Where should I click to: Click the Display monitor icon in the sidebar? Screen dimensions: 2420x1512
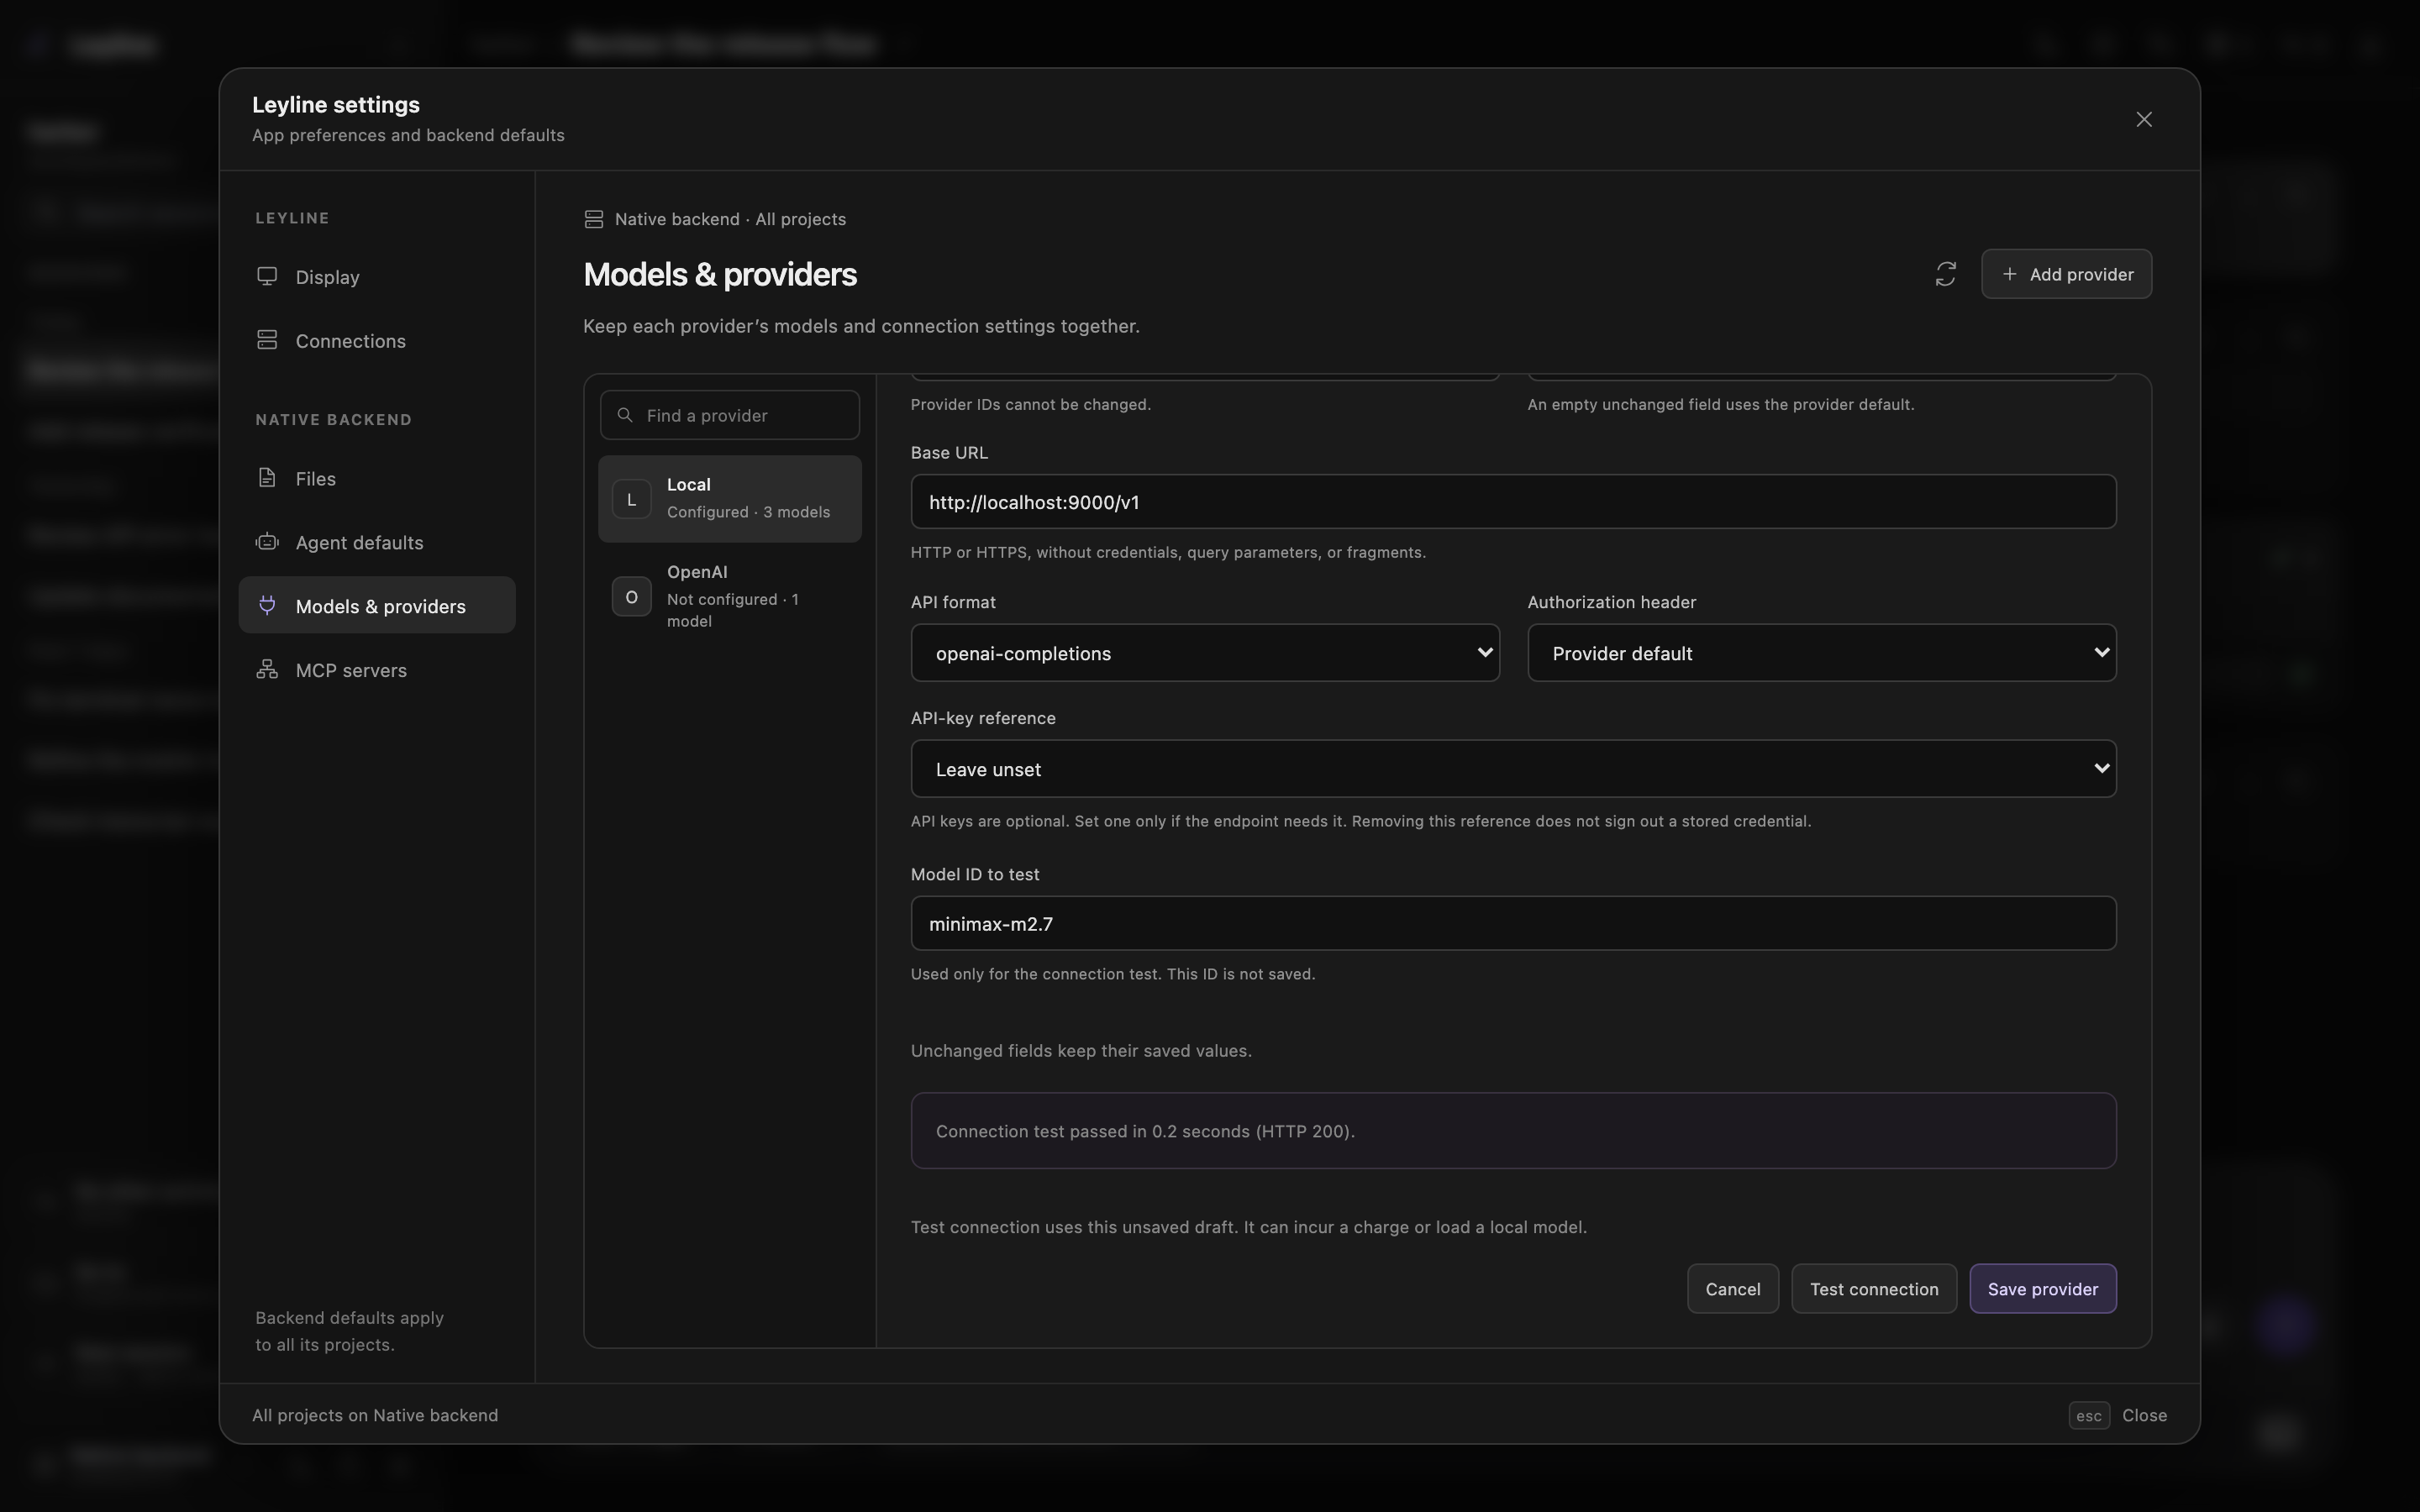coord(267,276)
